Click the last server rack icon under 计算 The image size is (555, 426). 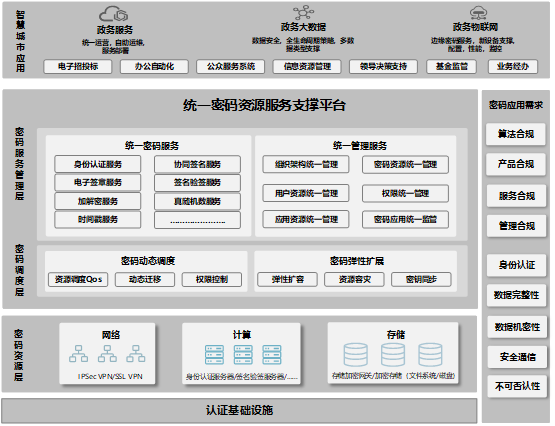pyautogui.click(x=272, y=355)
